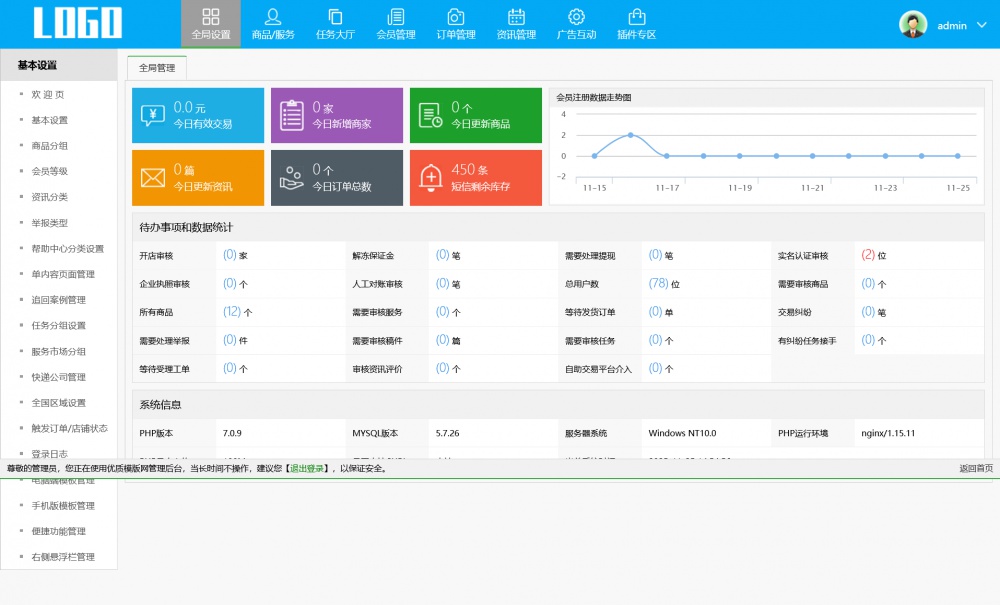
Task: Open 会员等级 in the sidebar menu
Action: tap(49, 171)
